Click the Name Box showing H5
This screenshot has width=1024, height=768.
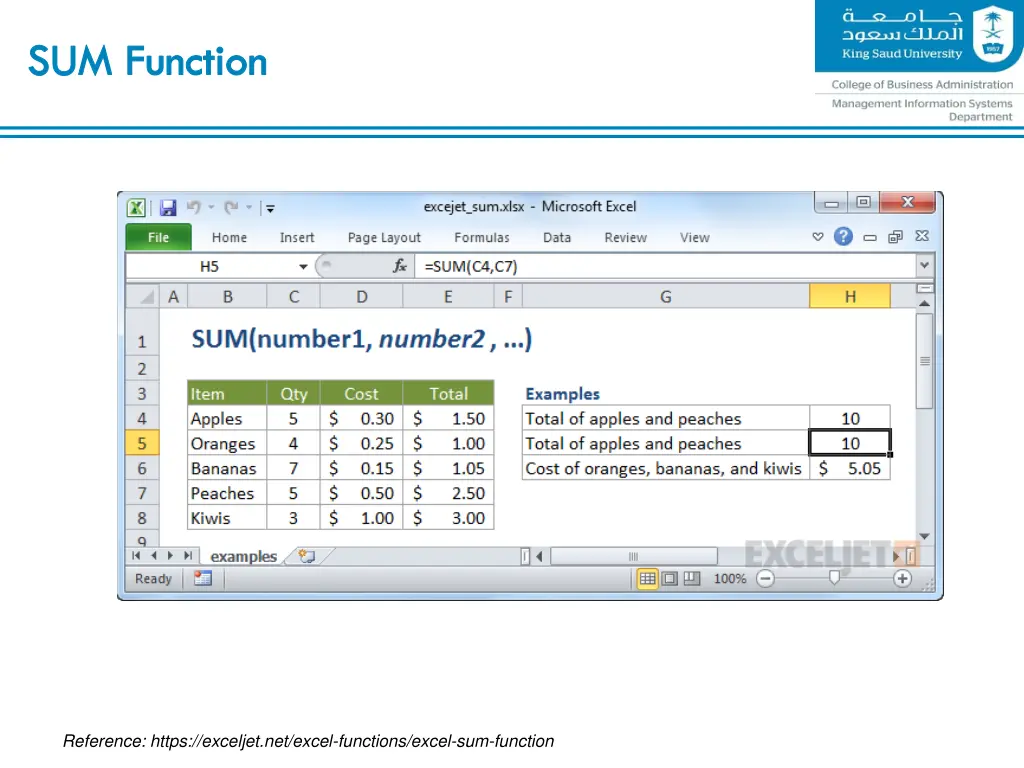click(210, 266)
